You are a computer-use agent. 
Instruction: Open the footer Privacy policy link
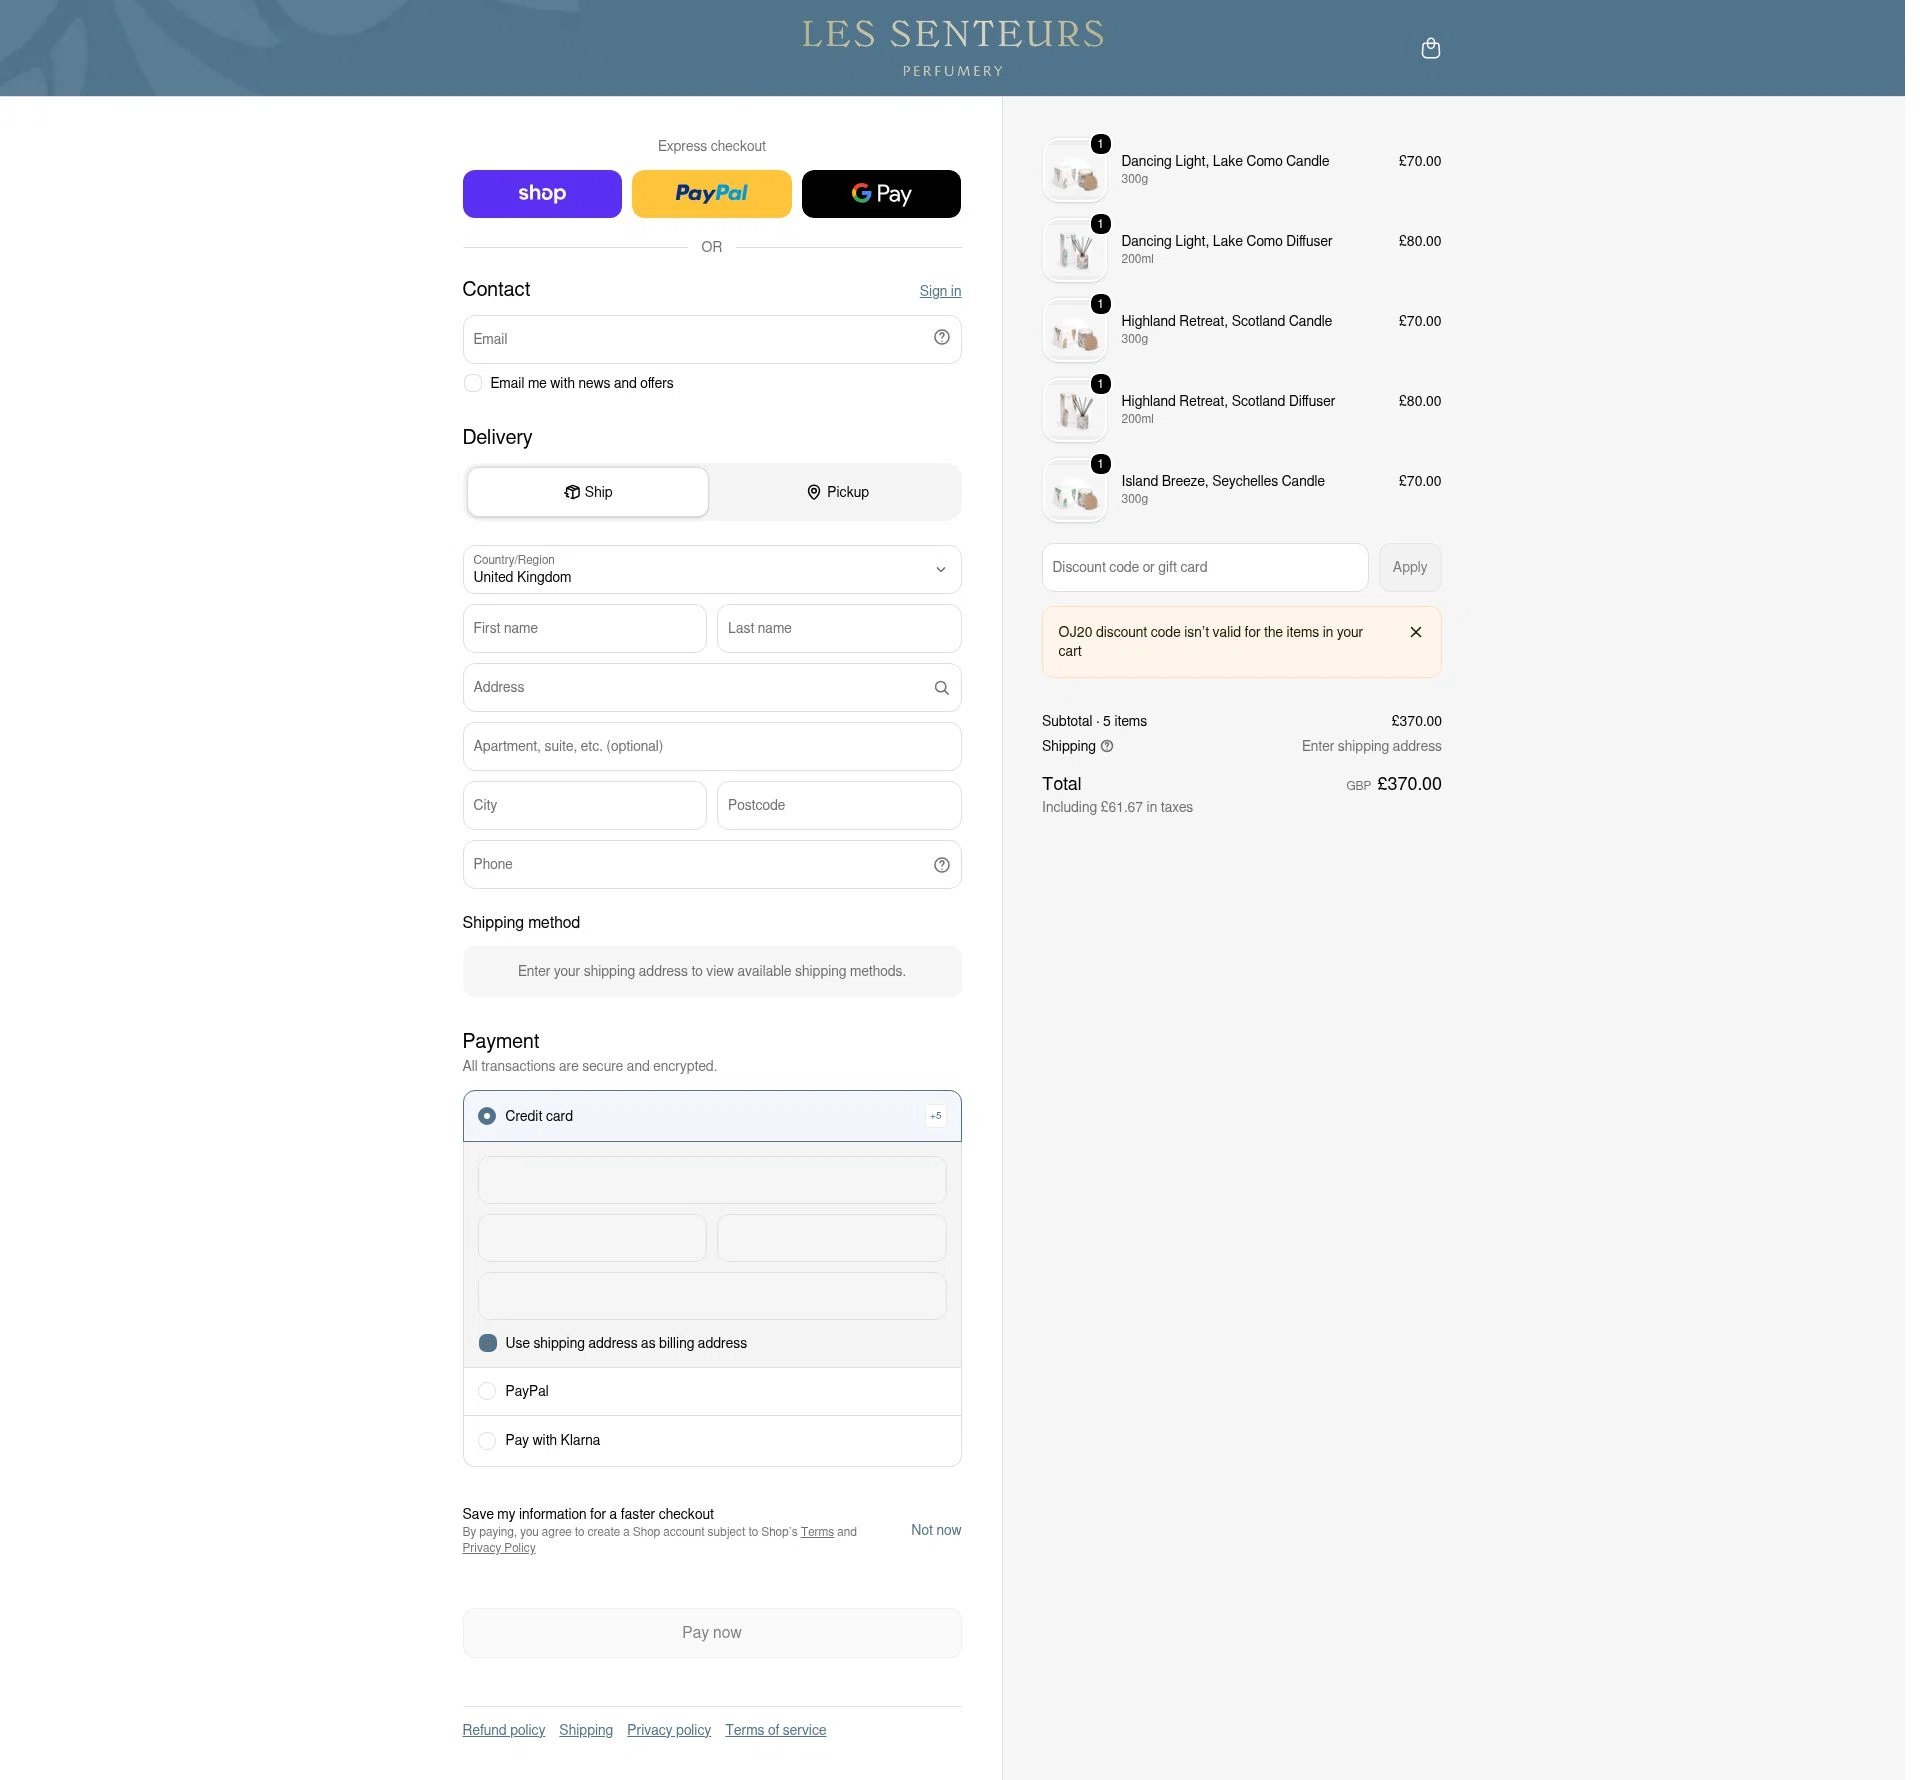tap(669, 1730)
